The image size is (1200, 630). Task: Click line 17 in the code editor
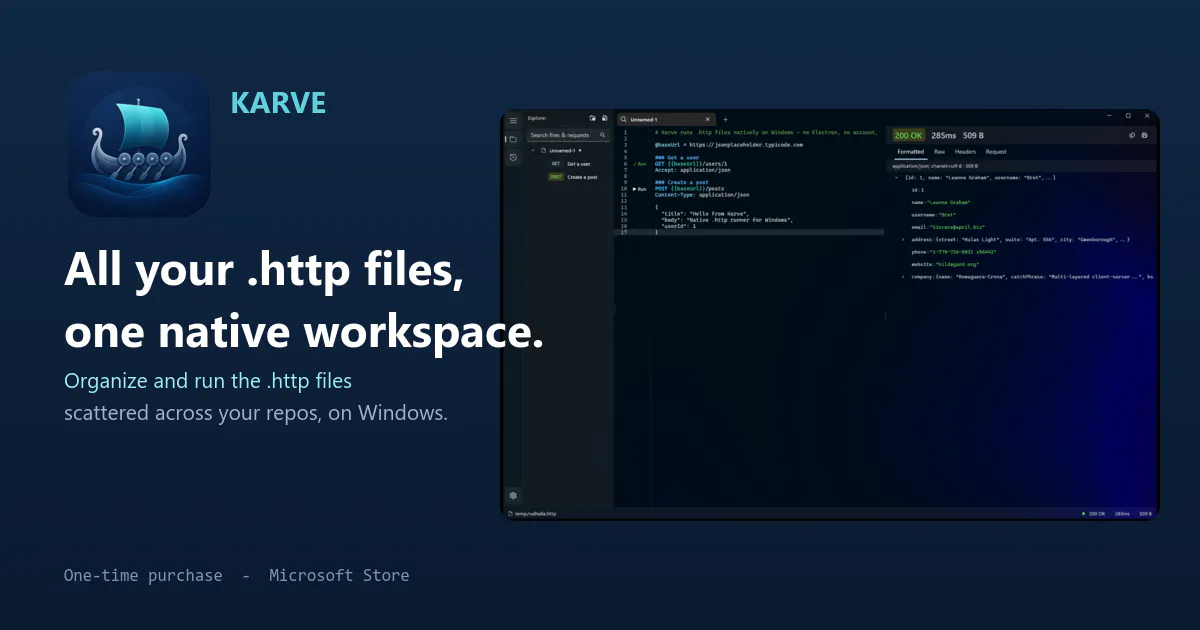(748, 231)
